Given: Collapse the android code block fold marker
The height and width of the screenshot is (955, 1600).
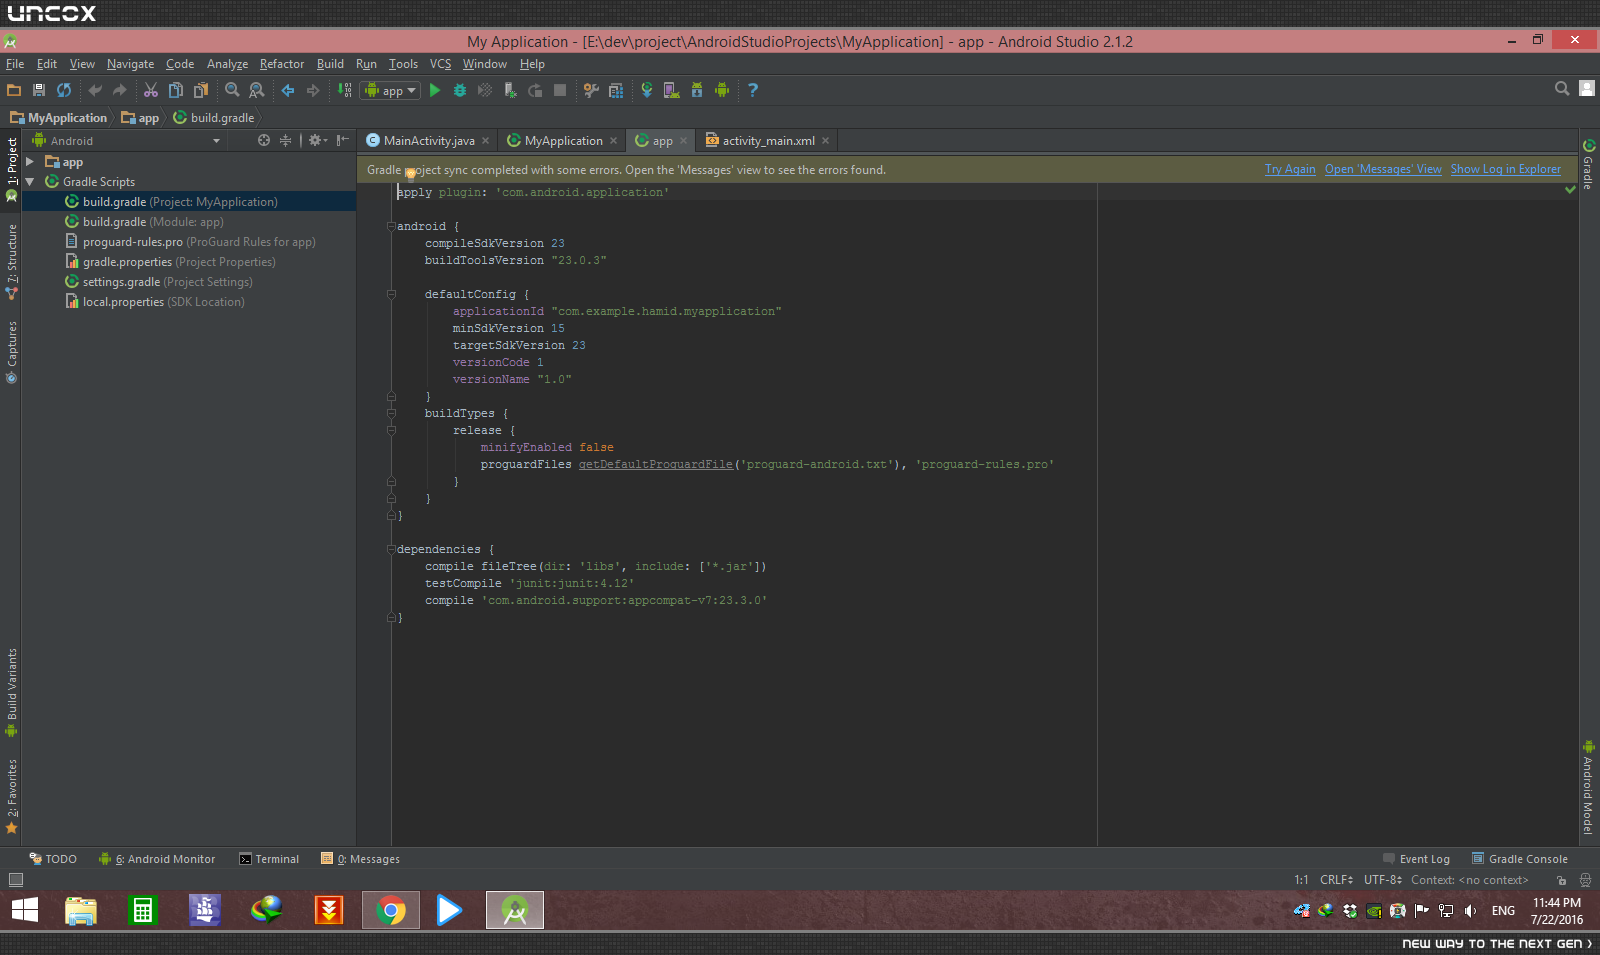Looking at the screenshot, I should pos(391,226).
